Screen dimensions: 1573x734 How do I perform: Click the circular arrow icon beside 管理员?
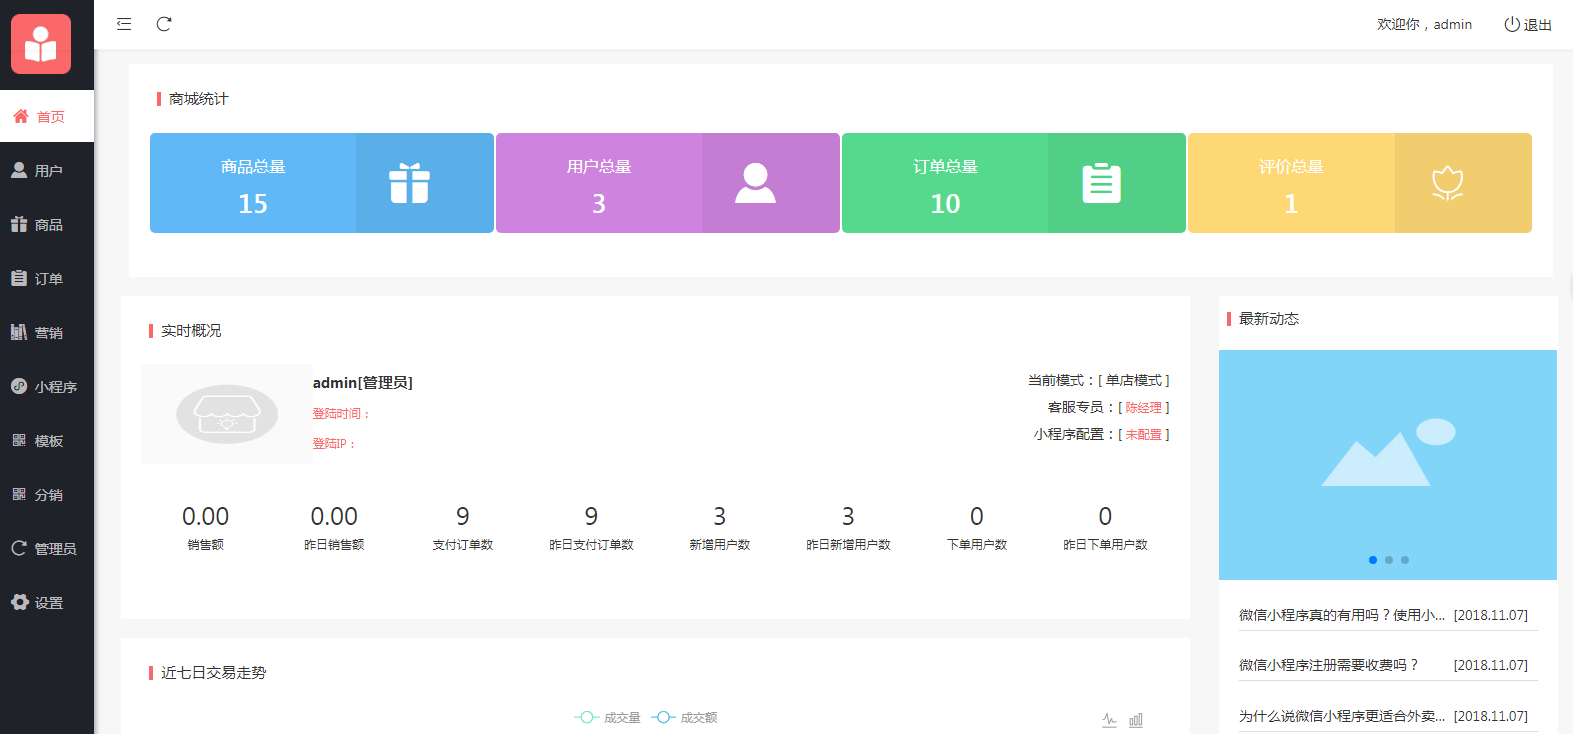(x=19, y=548)
